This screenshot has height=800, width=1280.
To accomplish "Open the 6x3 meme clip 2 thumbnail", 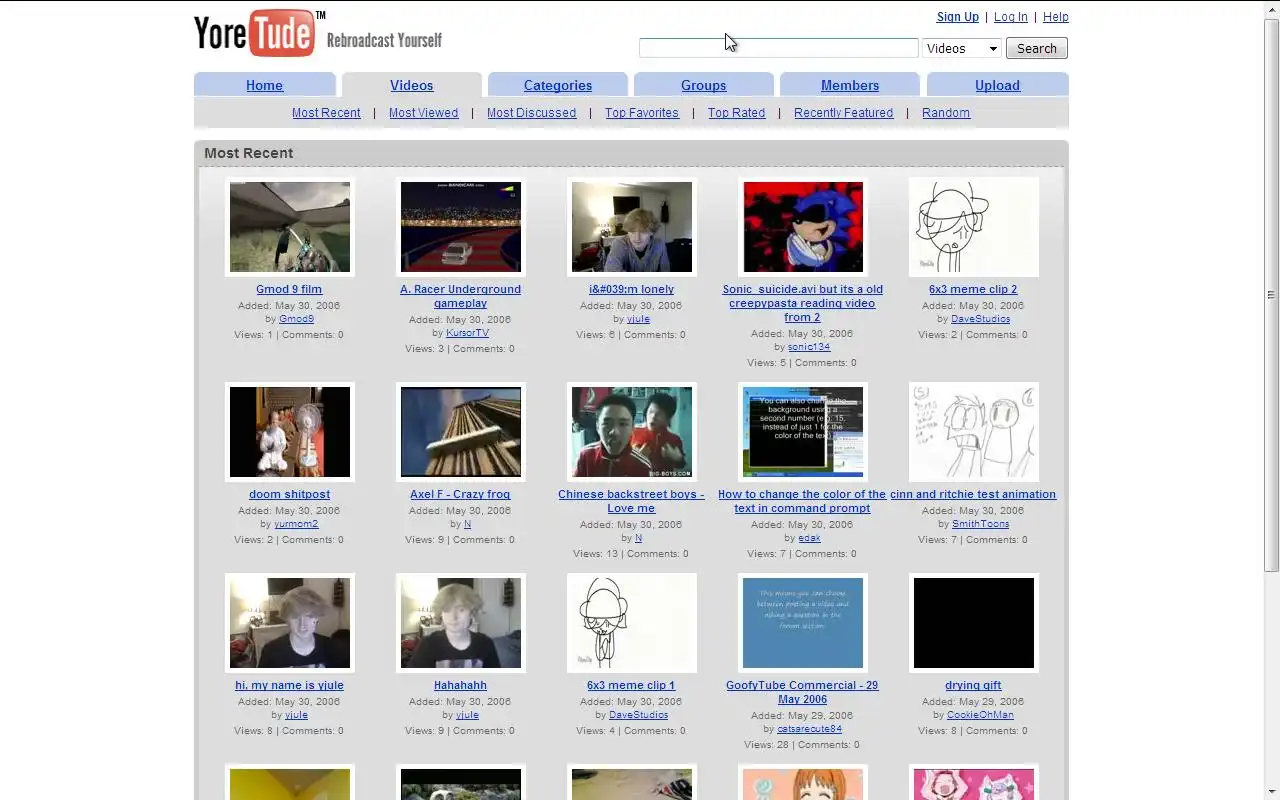I will (x=974, y=227).
